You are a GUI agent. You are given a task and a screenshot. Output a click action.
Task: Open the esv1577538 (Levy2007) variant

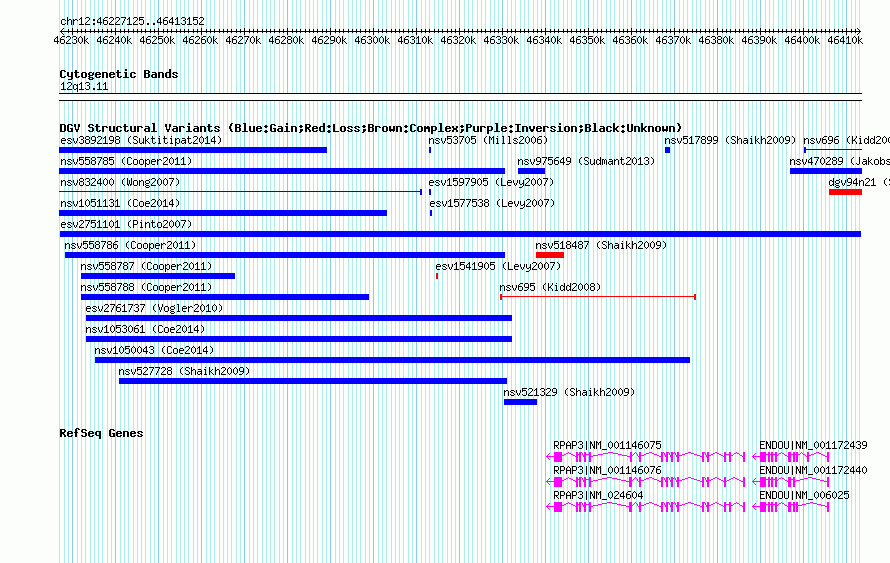click(492, 203)
